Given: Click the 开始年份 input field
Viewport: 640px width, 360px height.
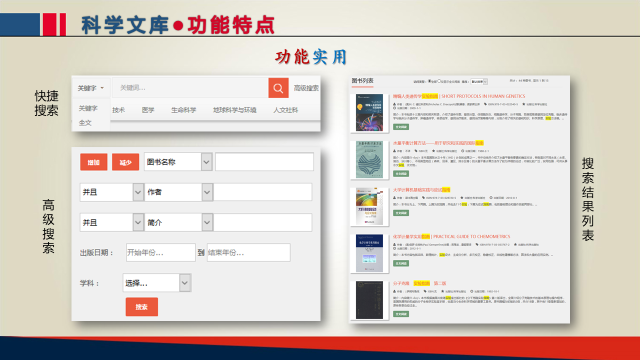Looking at the screenshot, I should [161, 253].
